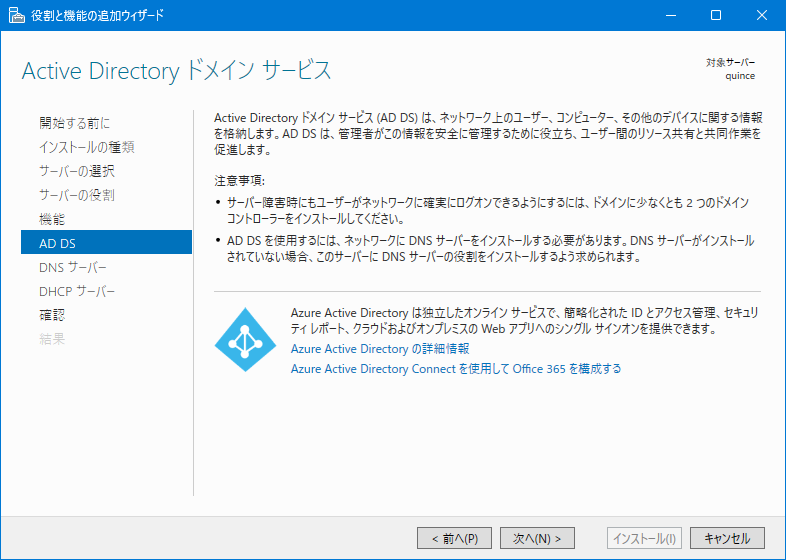Go to DHCP サーバー step
The height and width of the screenshot is (560, 786).
pyautogui.click(x=77, y=291)
